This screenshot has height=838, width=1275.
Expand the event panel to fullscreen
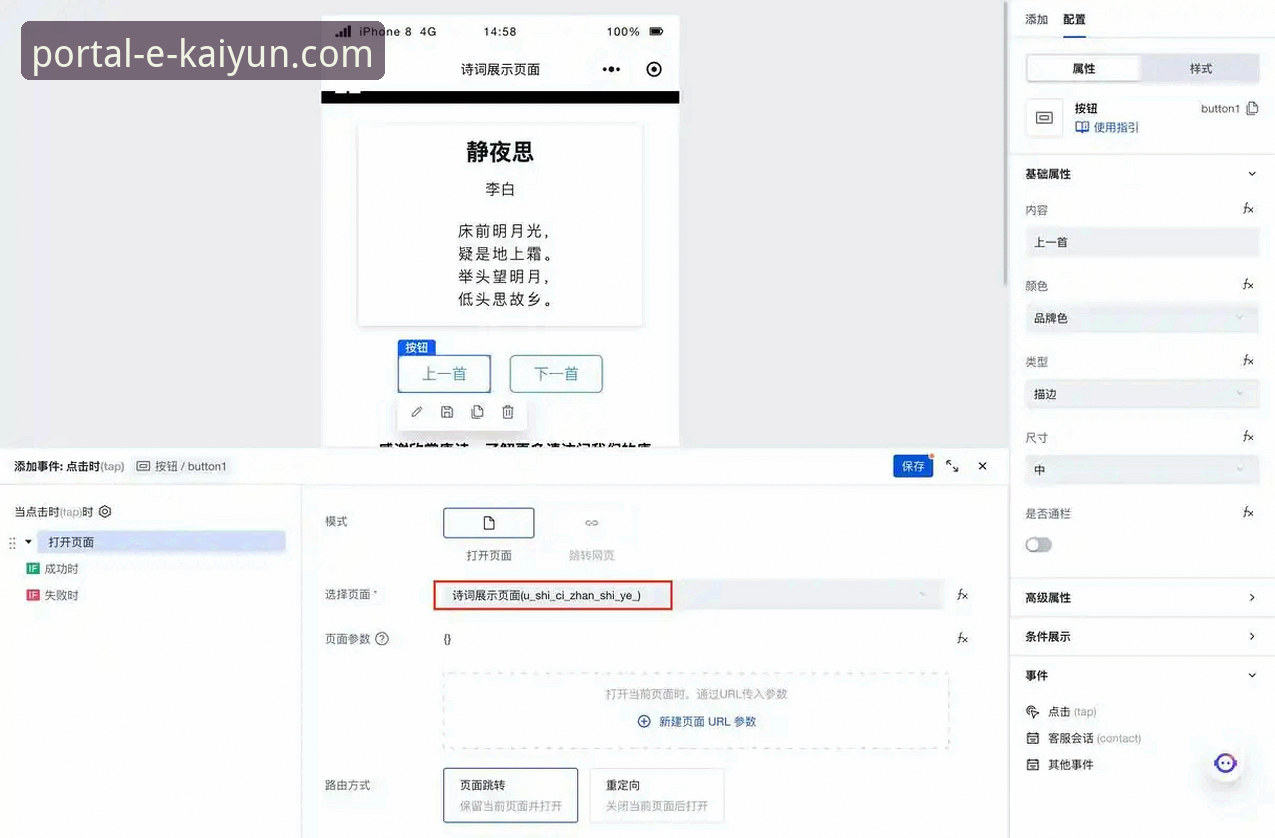(x=952, y=466)
